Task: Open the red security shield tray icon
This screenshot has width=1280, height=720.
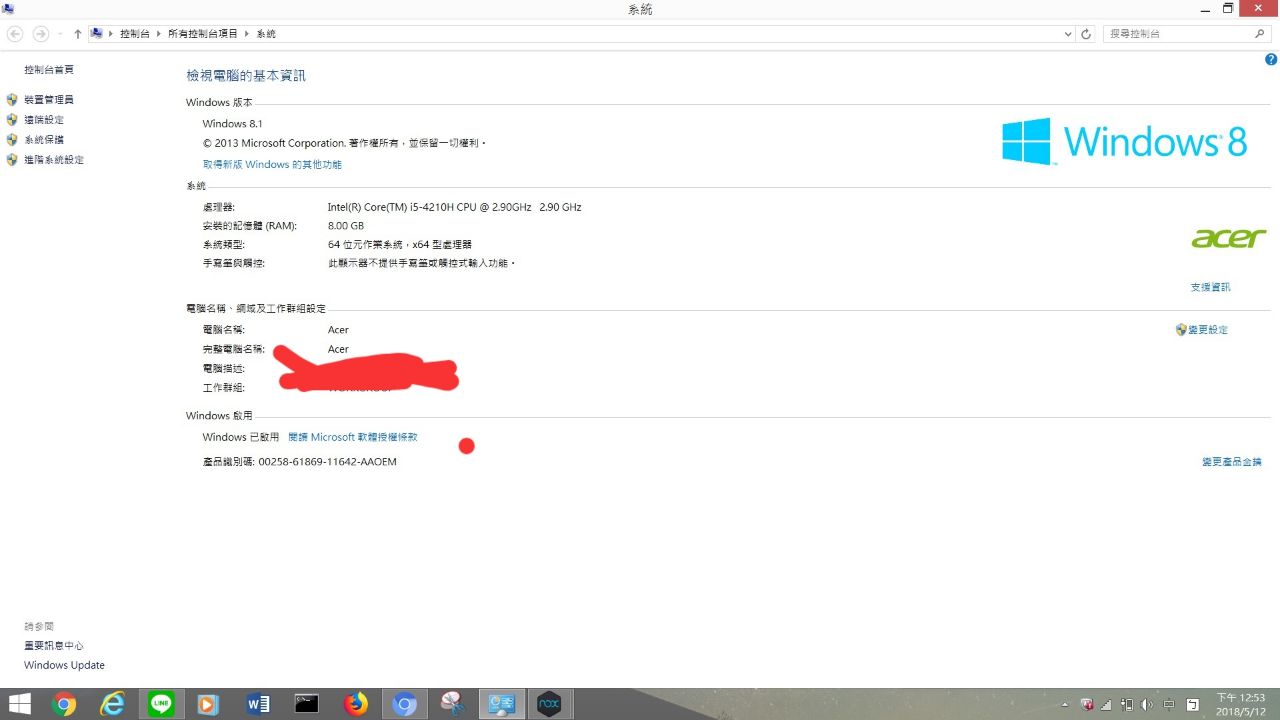Action: [1087, 705]
